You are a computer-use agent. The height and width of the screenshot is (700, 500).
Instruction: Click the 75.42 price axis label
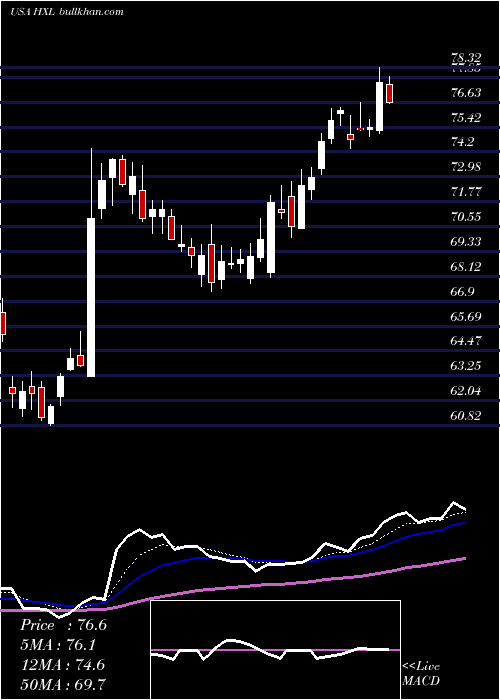466,118
